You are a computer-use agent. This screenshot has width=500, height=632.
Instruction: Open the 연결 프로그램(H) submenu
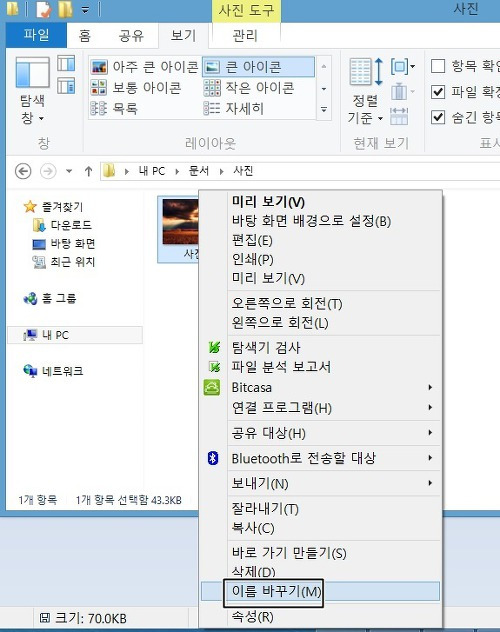321,408
